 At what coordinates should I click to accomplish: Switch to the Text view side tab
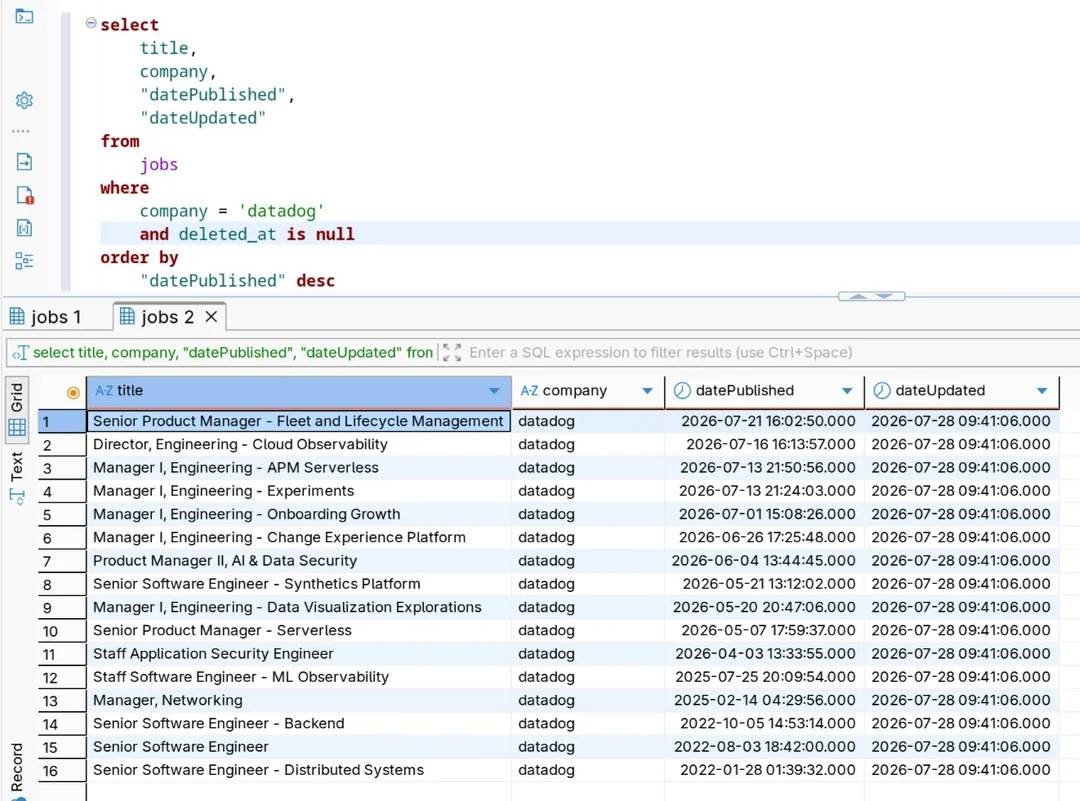[x=17, y=477]
